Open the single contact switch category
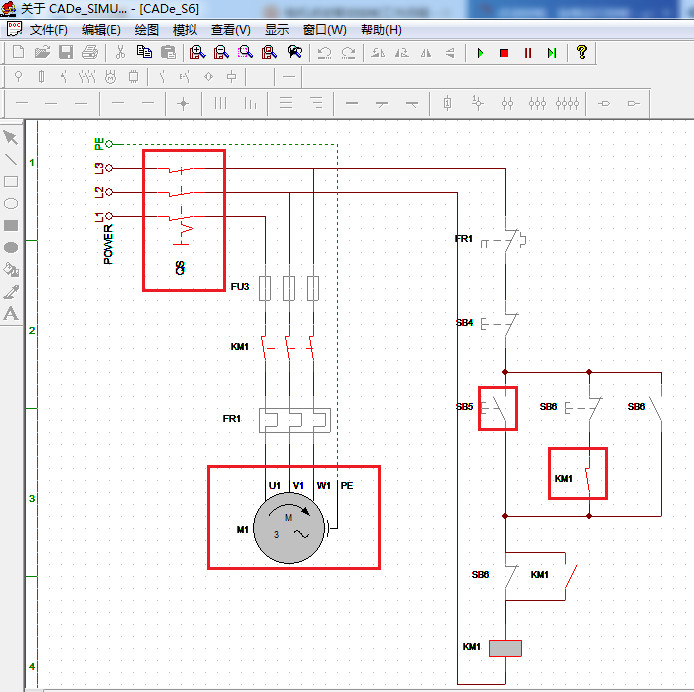 [x=162, y=77]
